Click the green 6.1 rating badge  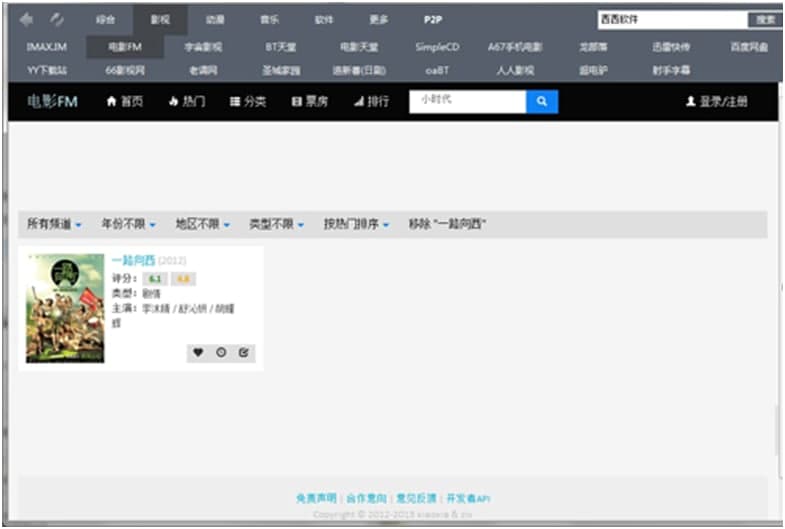155,279
